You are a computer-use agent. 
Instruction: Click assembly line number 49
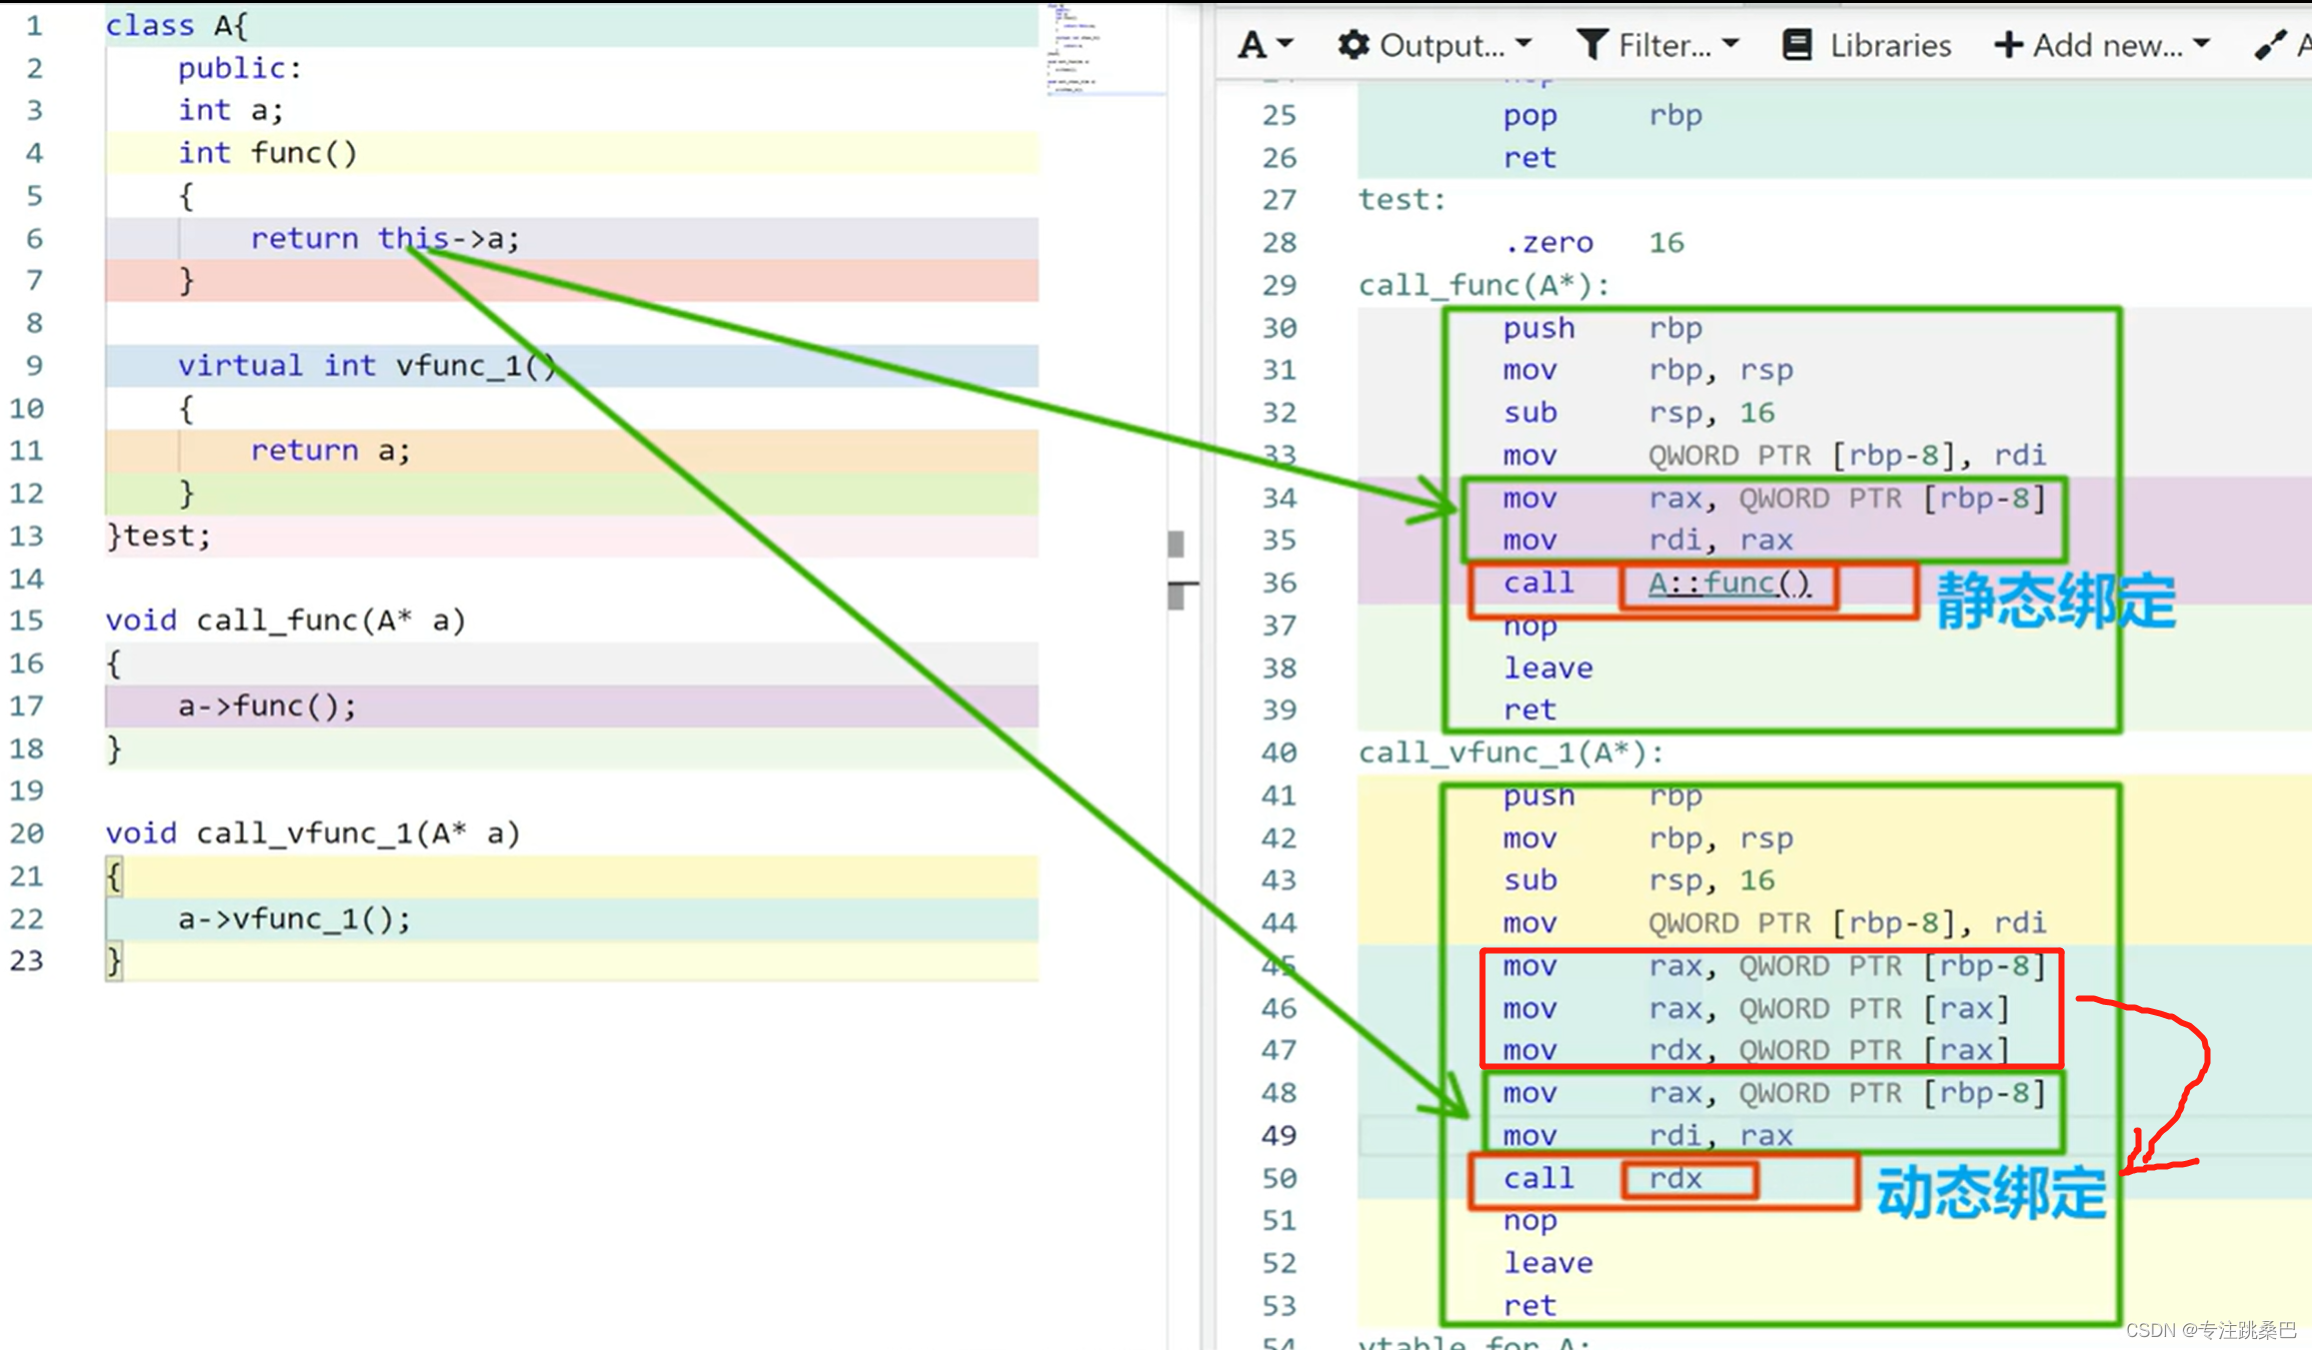coord(1279,1136)
